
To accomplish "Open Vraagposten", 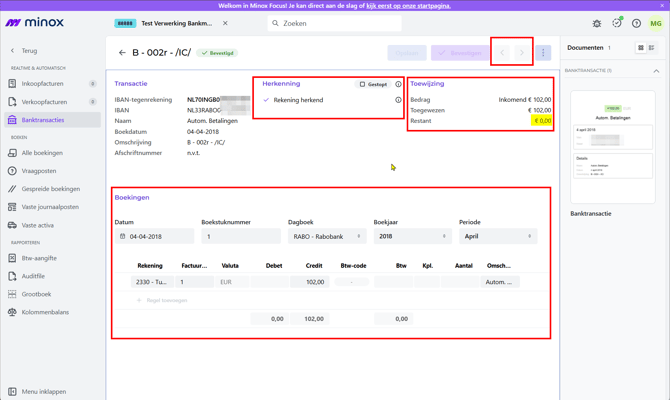I will (x=38, y=171).
